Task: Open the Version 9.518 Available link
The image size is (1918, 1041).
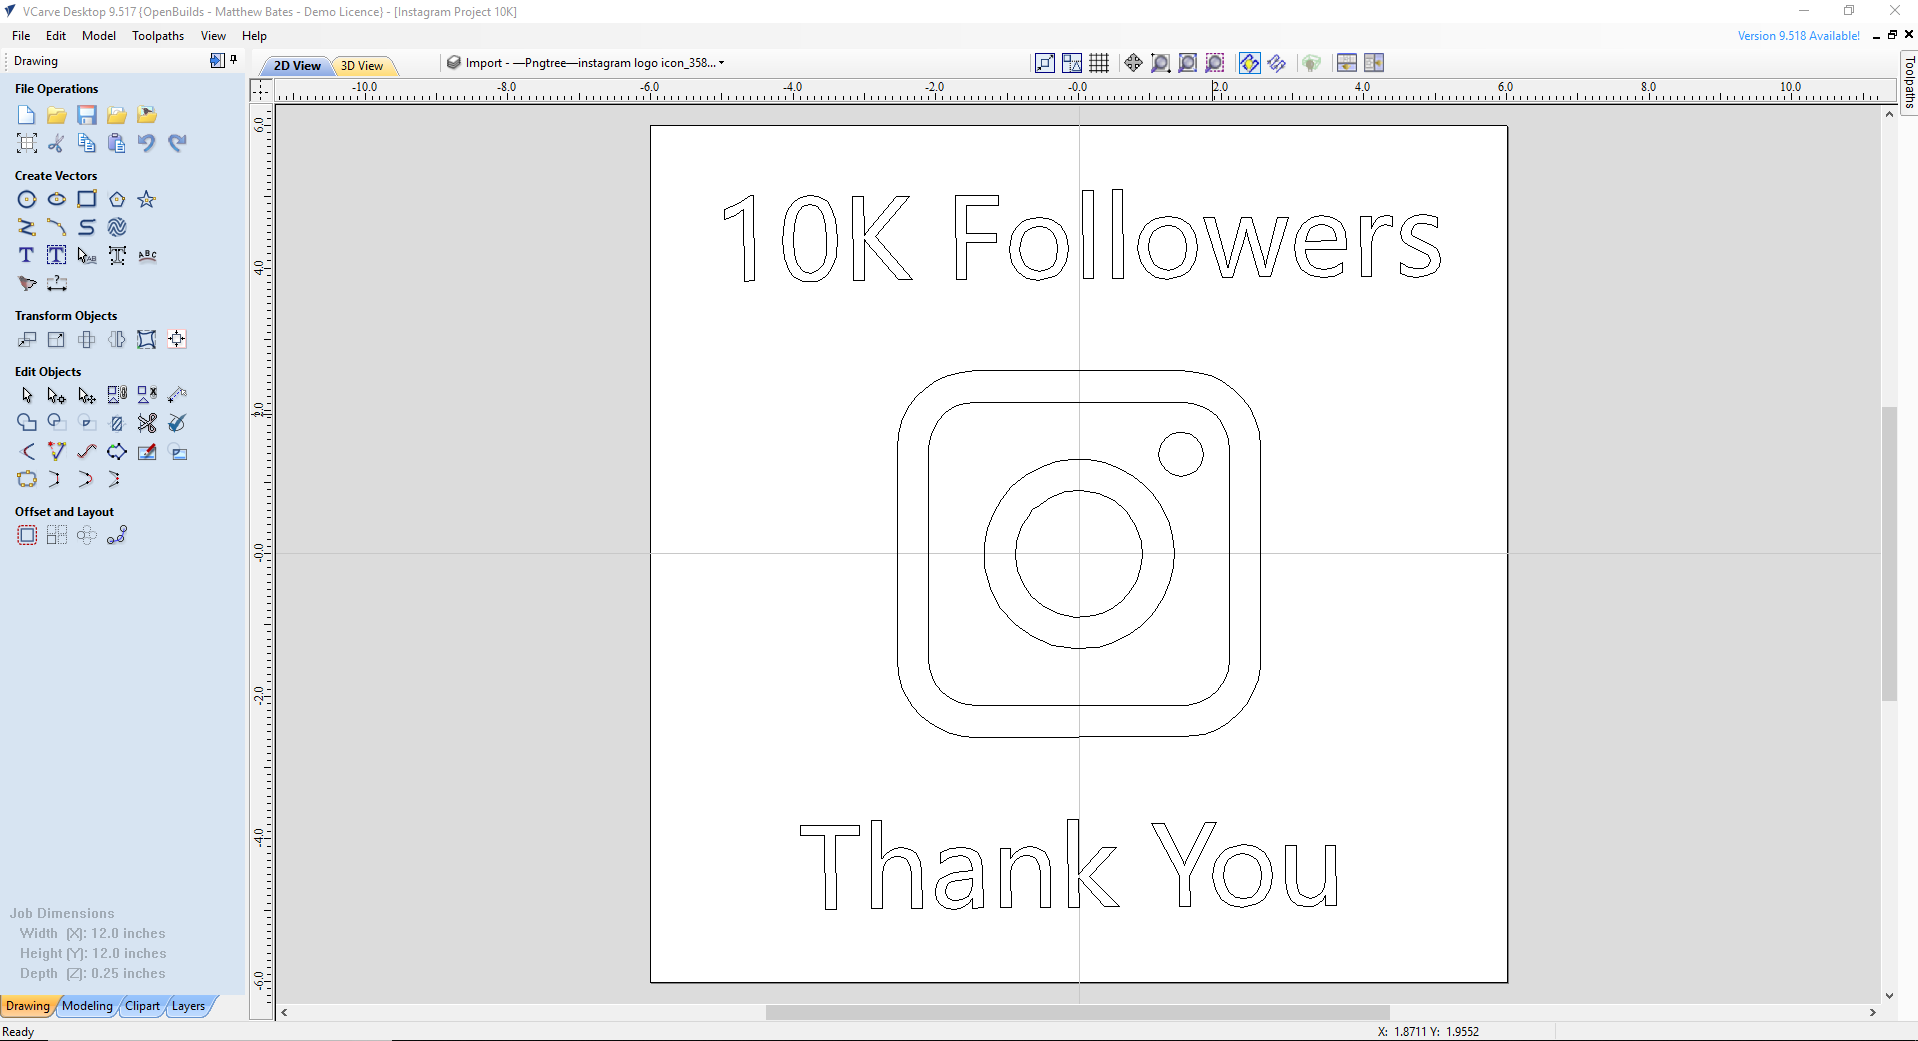Action: 1798,36
